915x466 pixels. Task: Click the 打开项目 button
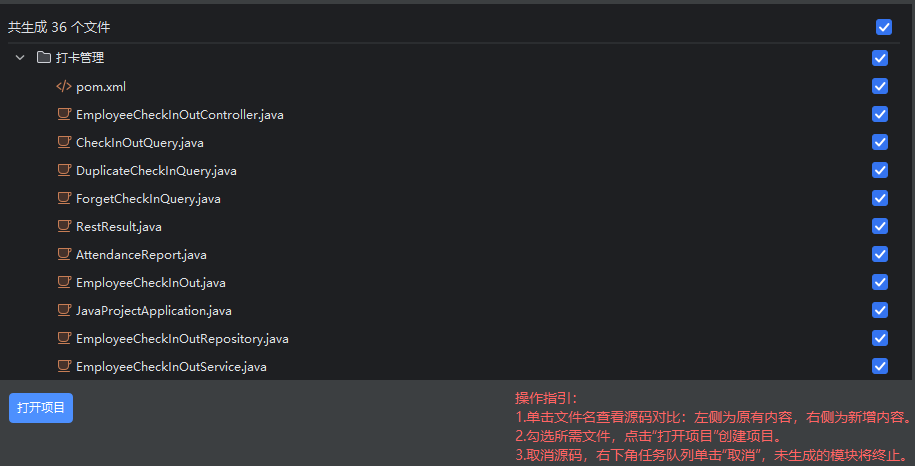(41, 408)
